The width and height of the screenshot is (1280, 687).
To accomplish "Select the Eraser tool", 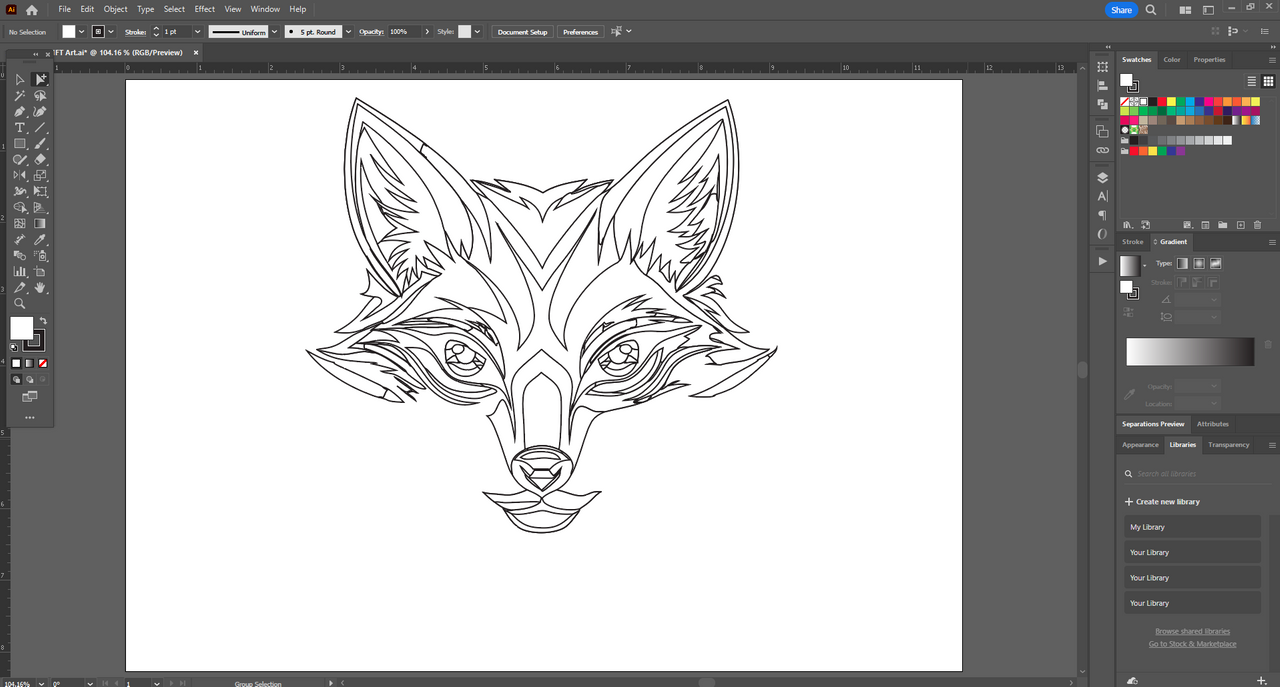I will (x=40, y=160).
